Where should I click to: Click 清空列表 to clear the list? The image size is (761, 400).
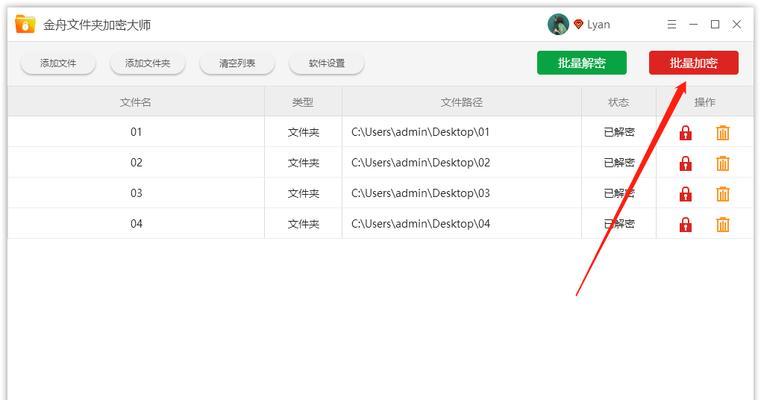tap(237, 63)
